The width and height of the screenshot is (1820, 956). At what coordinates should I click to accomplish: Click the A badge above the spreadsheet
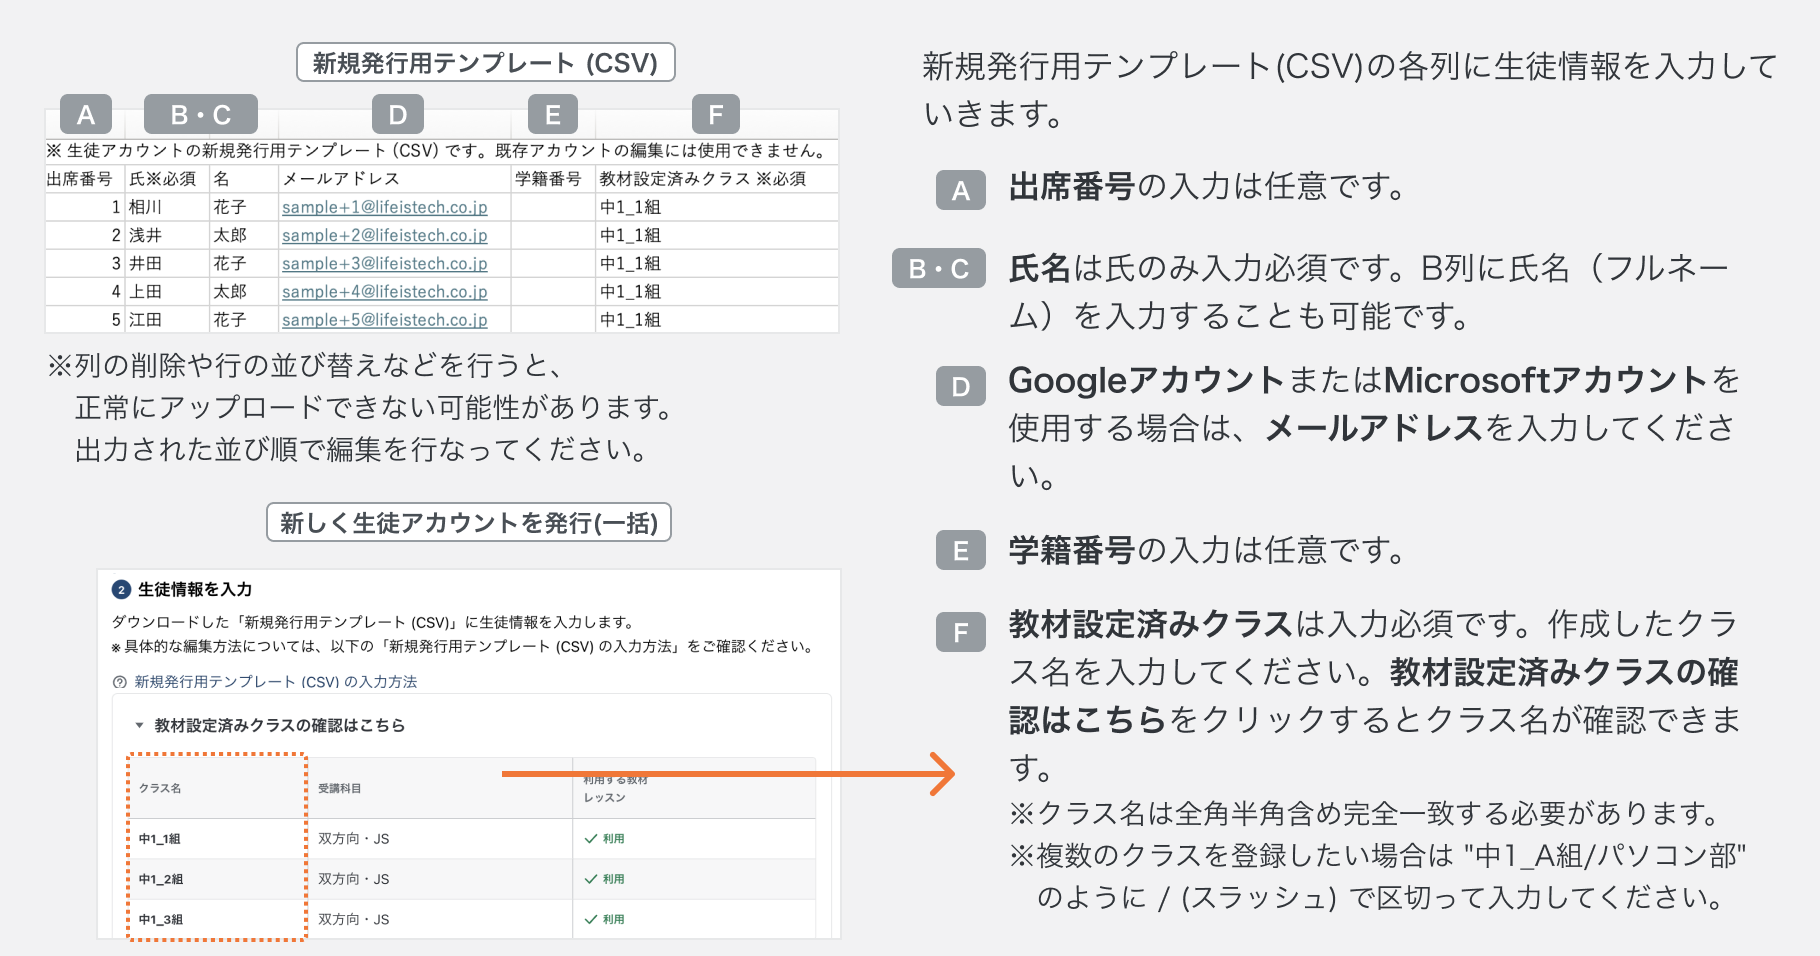click(x=86, y=115)
